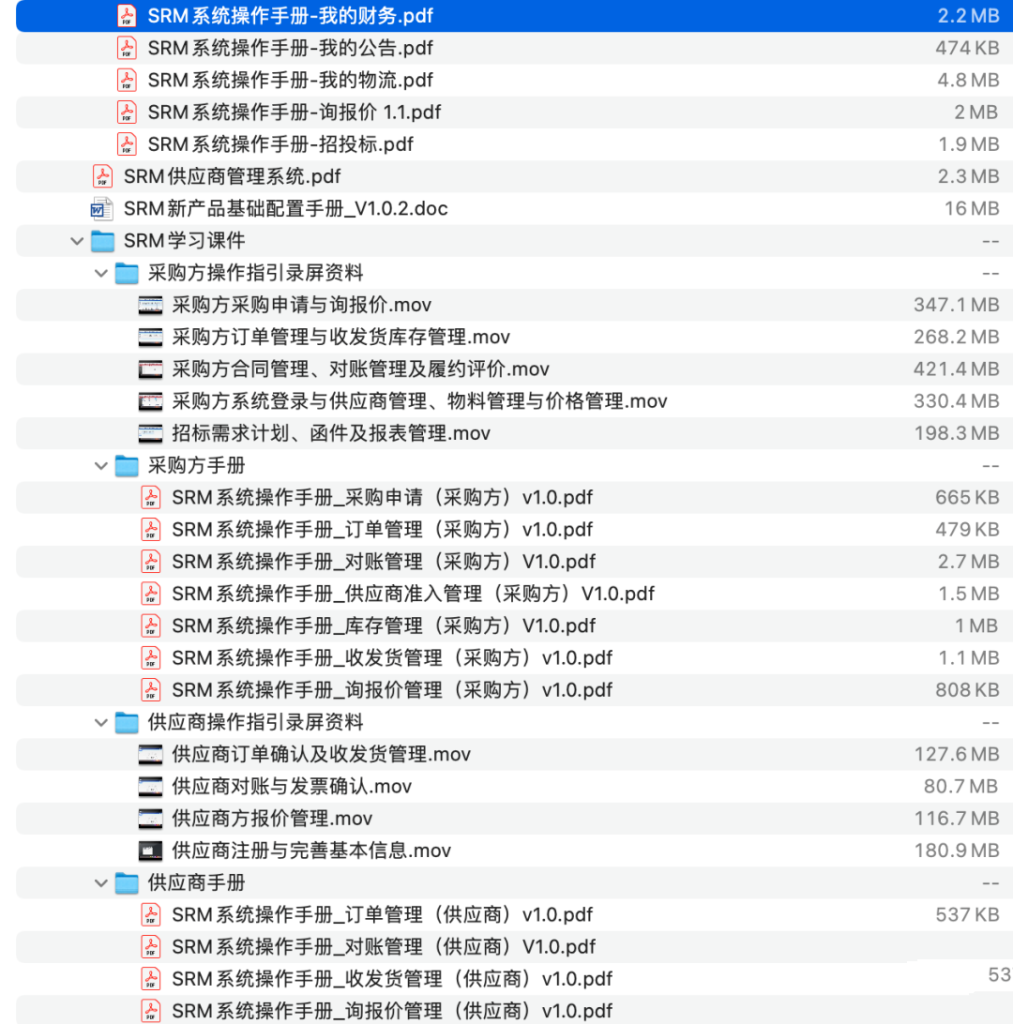Click the PDF icon of 询报价管理（采购方）手册
Screen dimensions: 1013x1024
(150, 690)
